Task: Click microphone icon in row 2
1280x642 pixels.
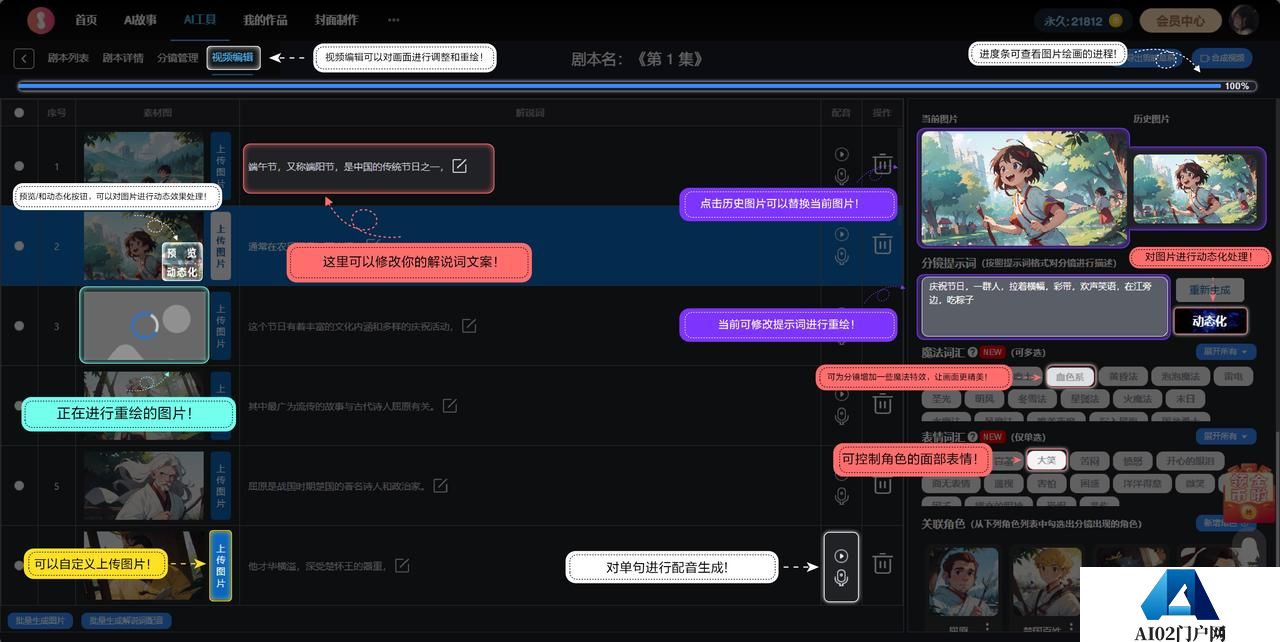Action: (x=841, y=257)
